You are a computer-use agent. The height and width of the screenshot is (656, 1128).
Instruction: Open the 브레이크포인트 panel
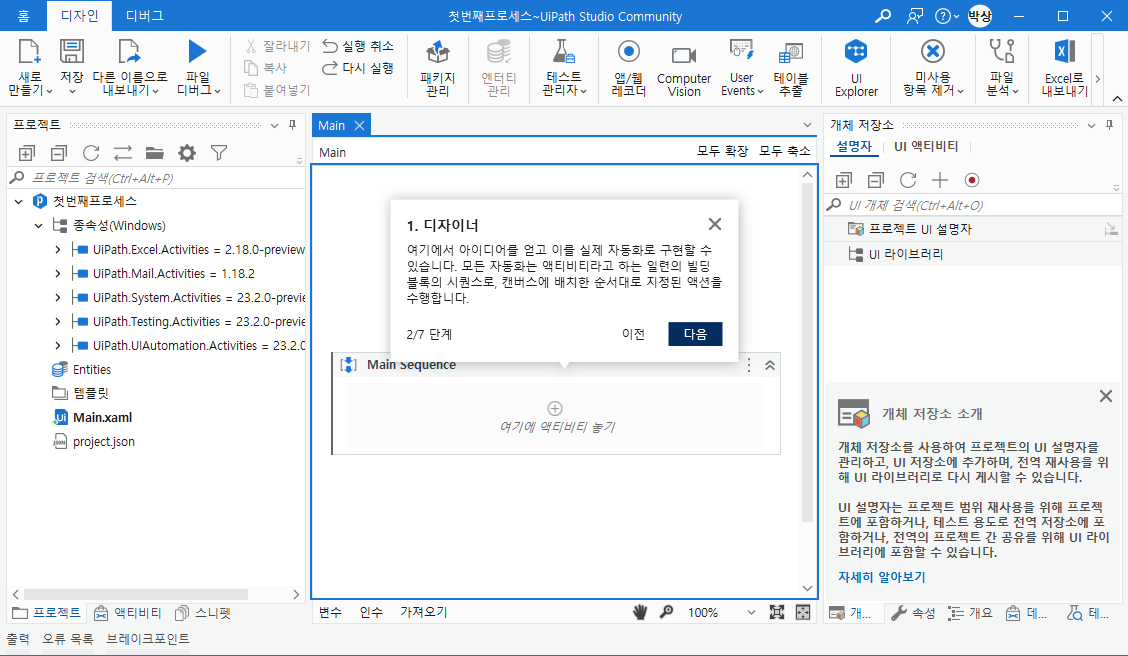(148, 639)
